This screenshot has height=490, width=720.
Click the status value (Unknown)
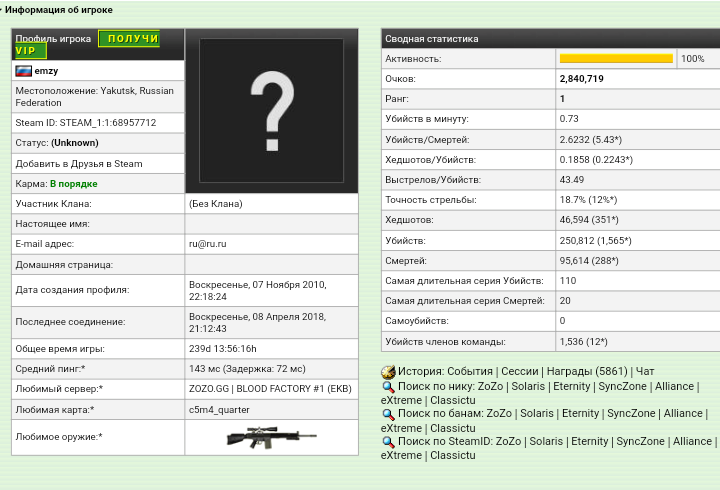[x=75, y=143]
